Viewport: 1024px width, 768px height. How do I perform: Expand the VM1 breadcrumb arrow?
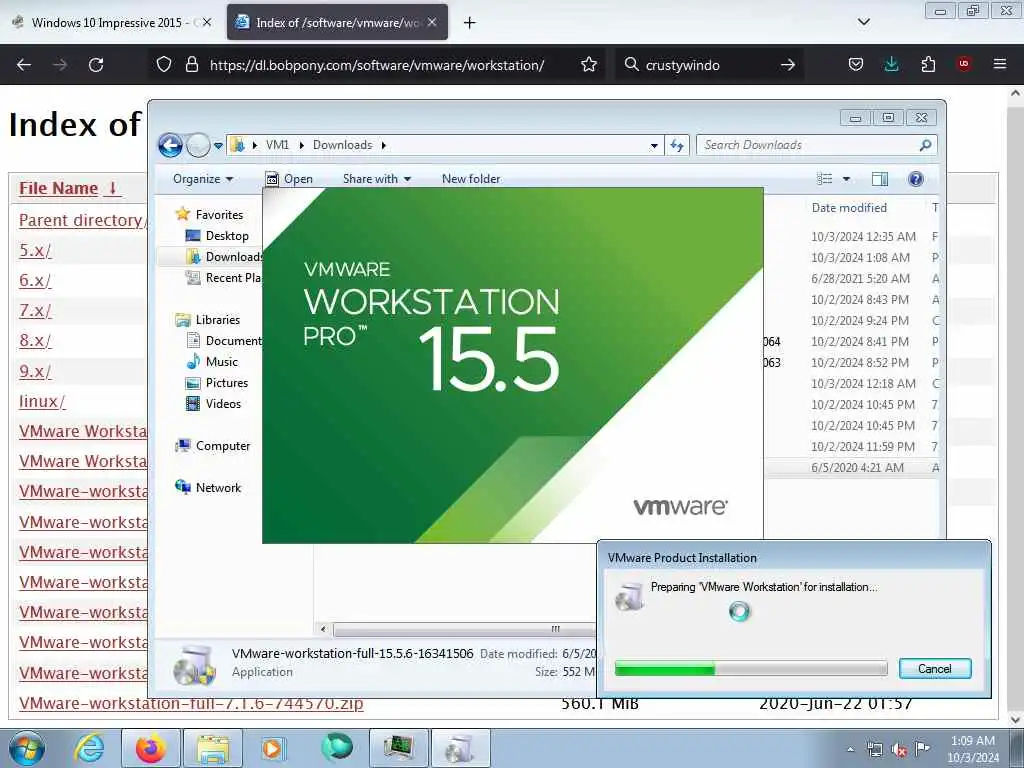pyautogui.click(x=302, y=145)
